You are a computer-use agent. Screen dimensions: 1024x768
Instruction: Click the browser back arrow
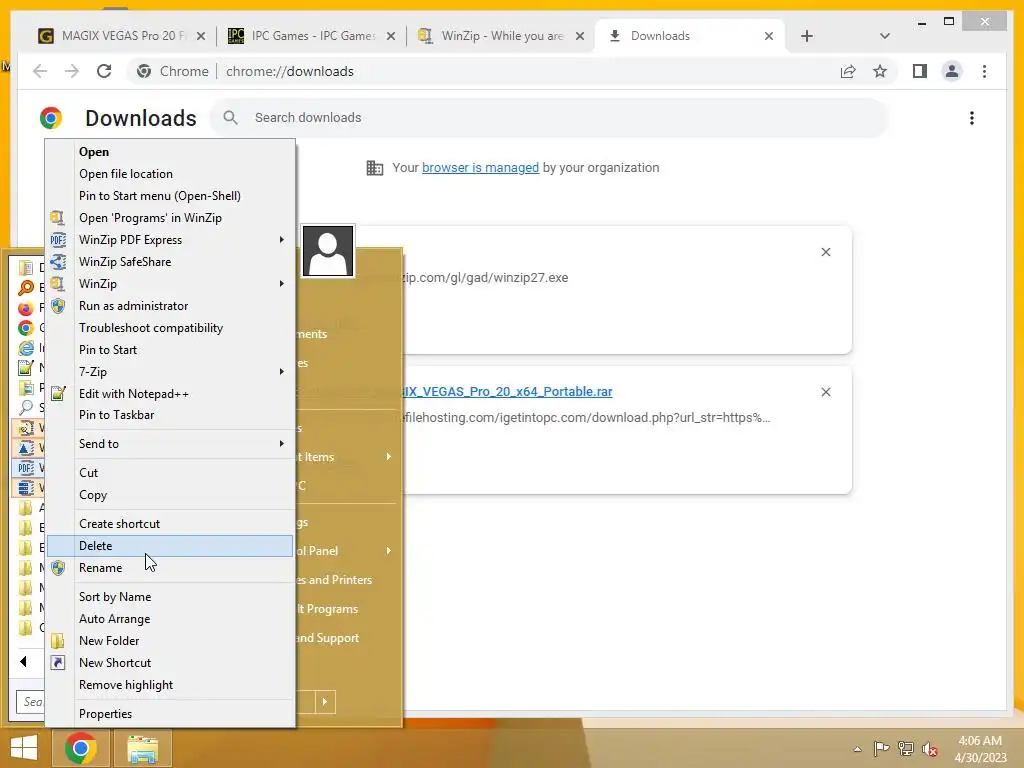[40, 71]
